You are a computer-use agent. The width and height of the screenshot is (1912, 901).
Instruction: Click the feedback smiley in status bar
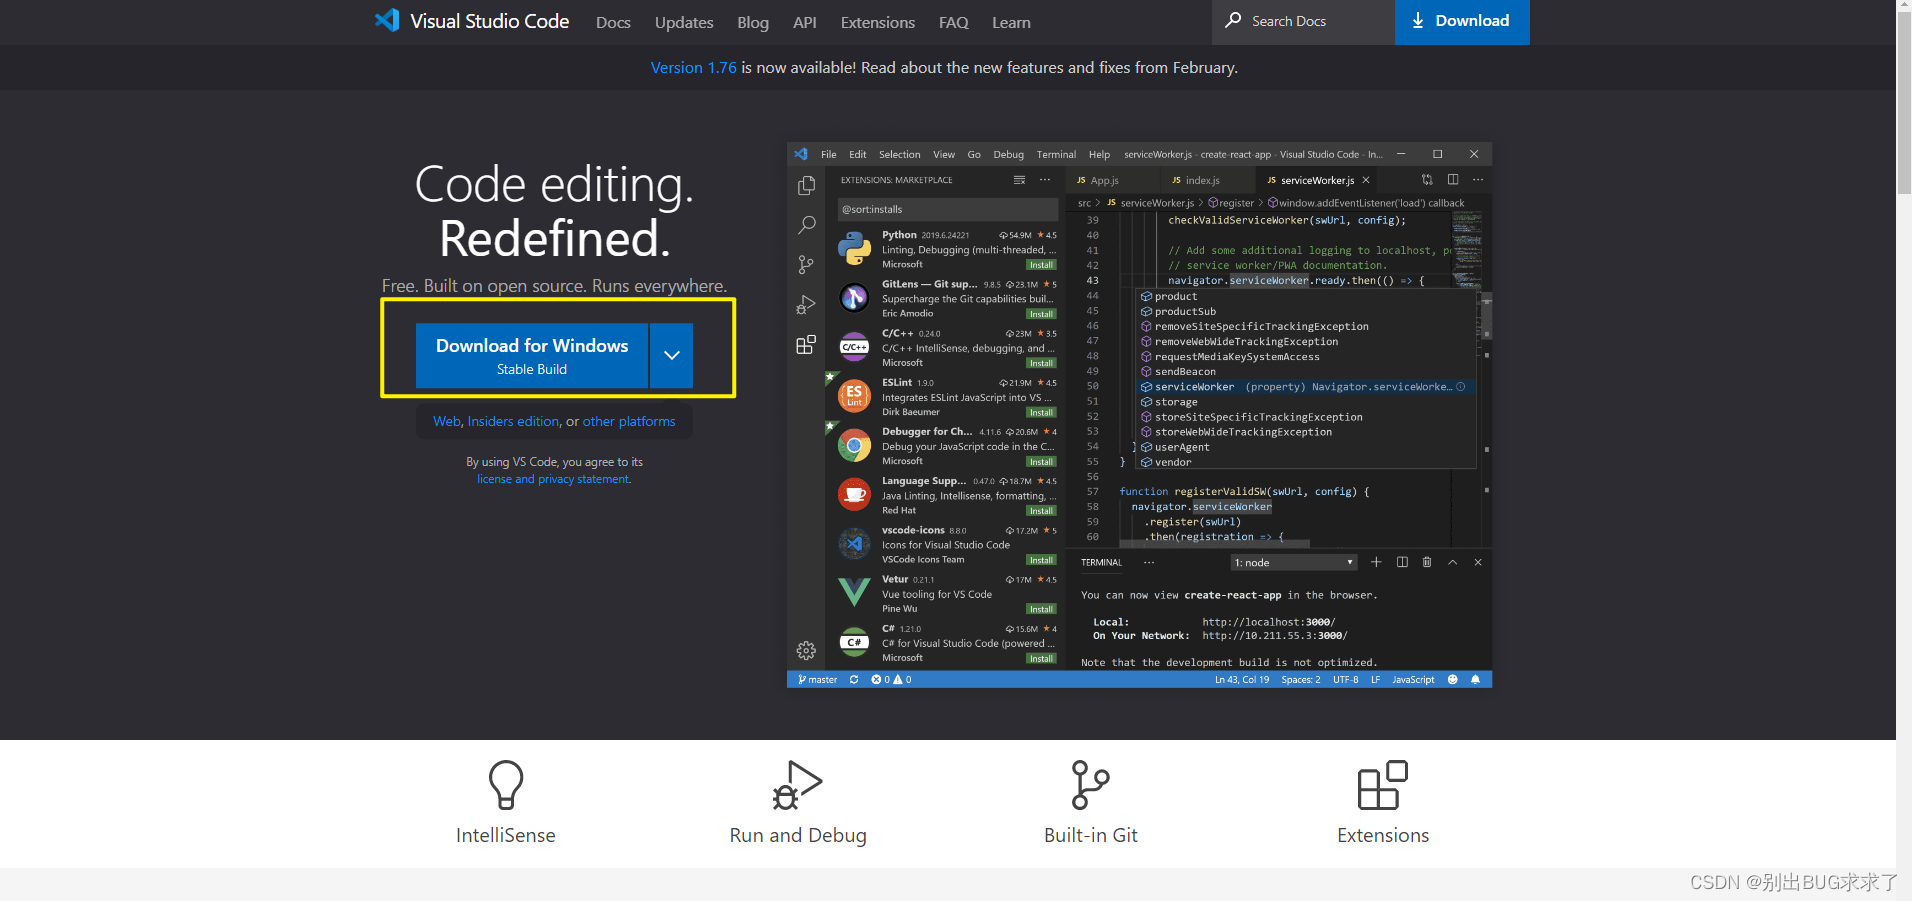(x=1453, y=680)
